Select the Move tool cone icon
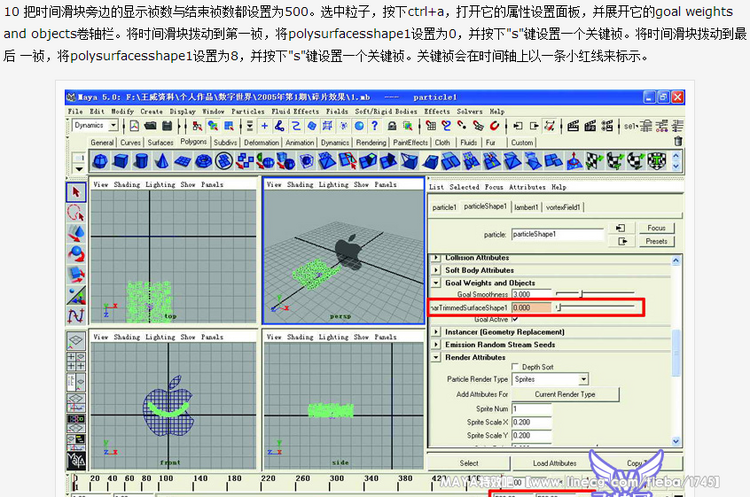This screenshot has height=497, width=750. click(x=76, y=233)
